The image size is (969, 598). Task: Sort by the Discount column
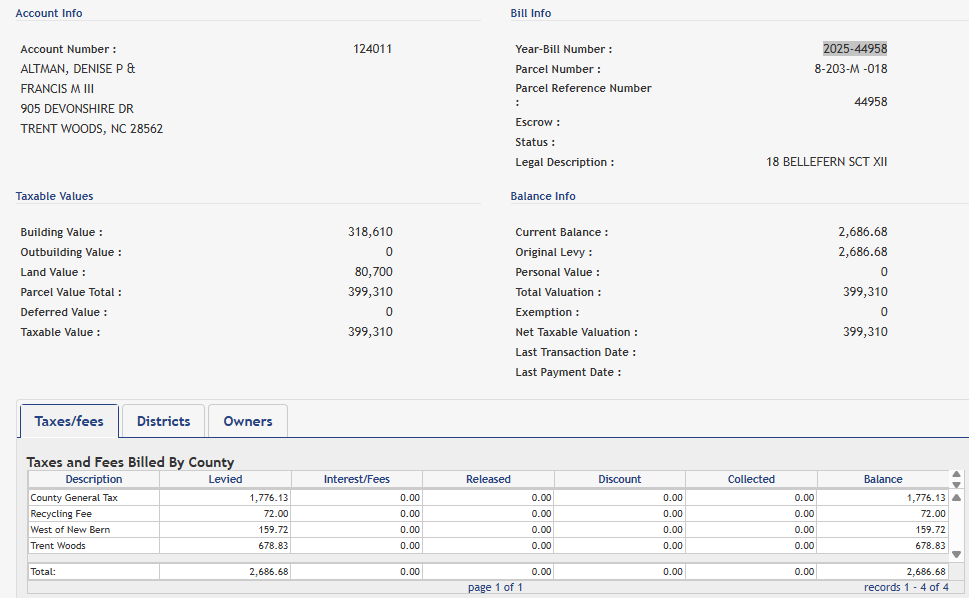[x=619, y=479]
